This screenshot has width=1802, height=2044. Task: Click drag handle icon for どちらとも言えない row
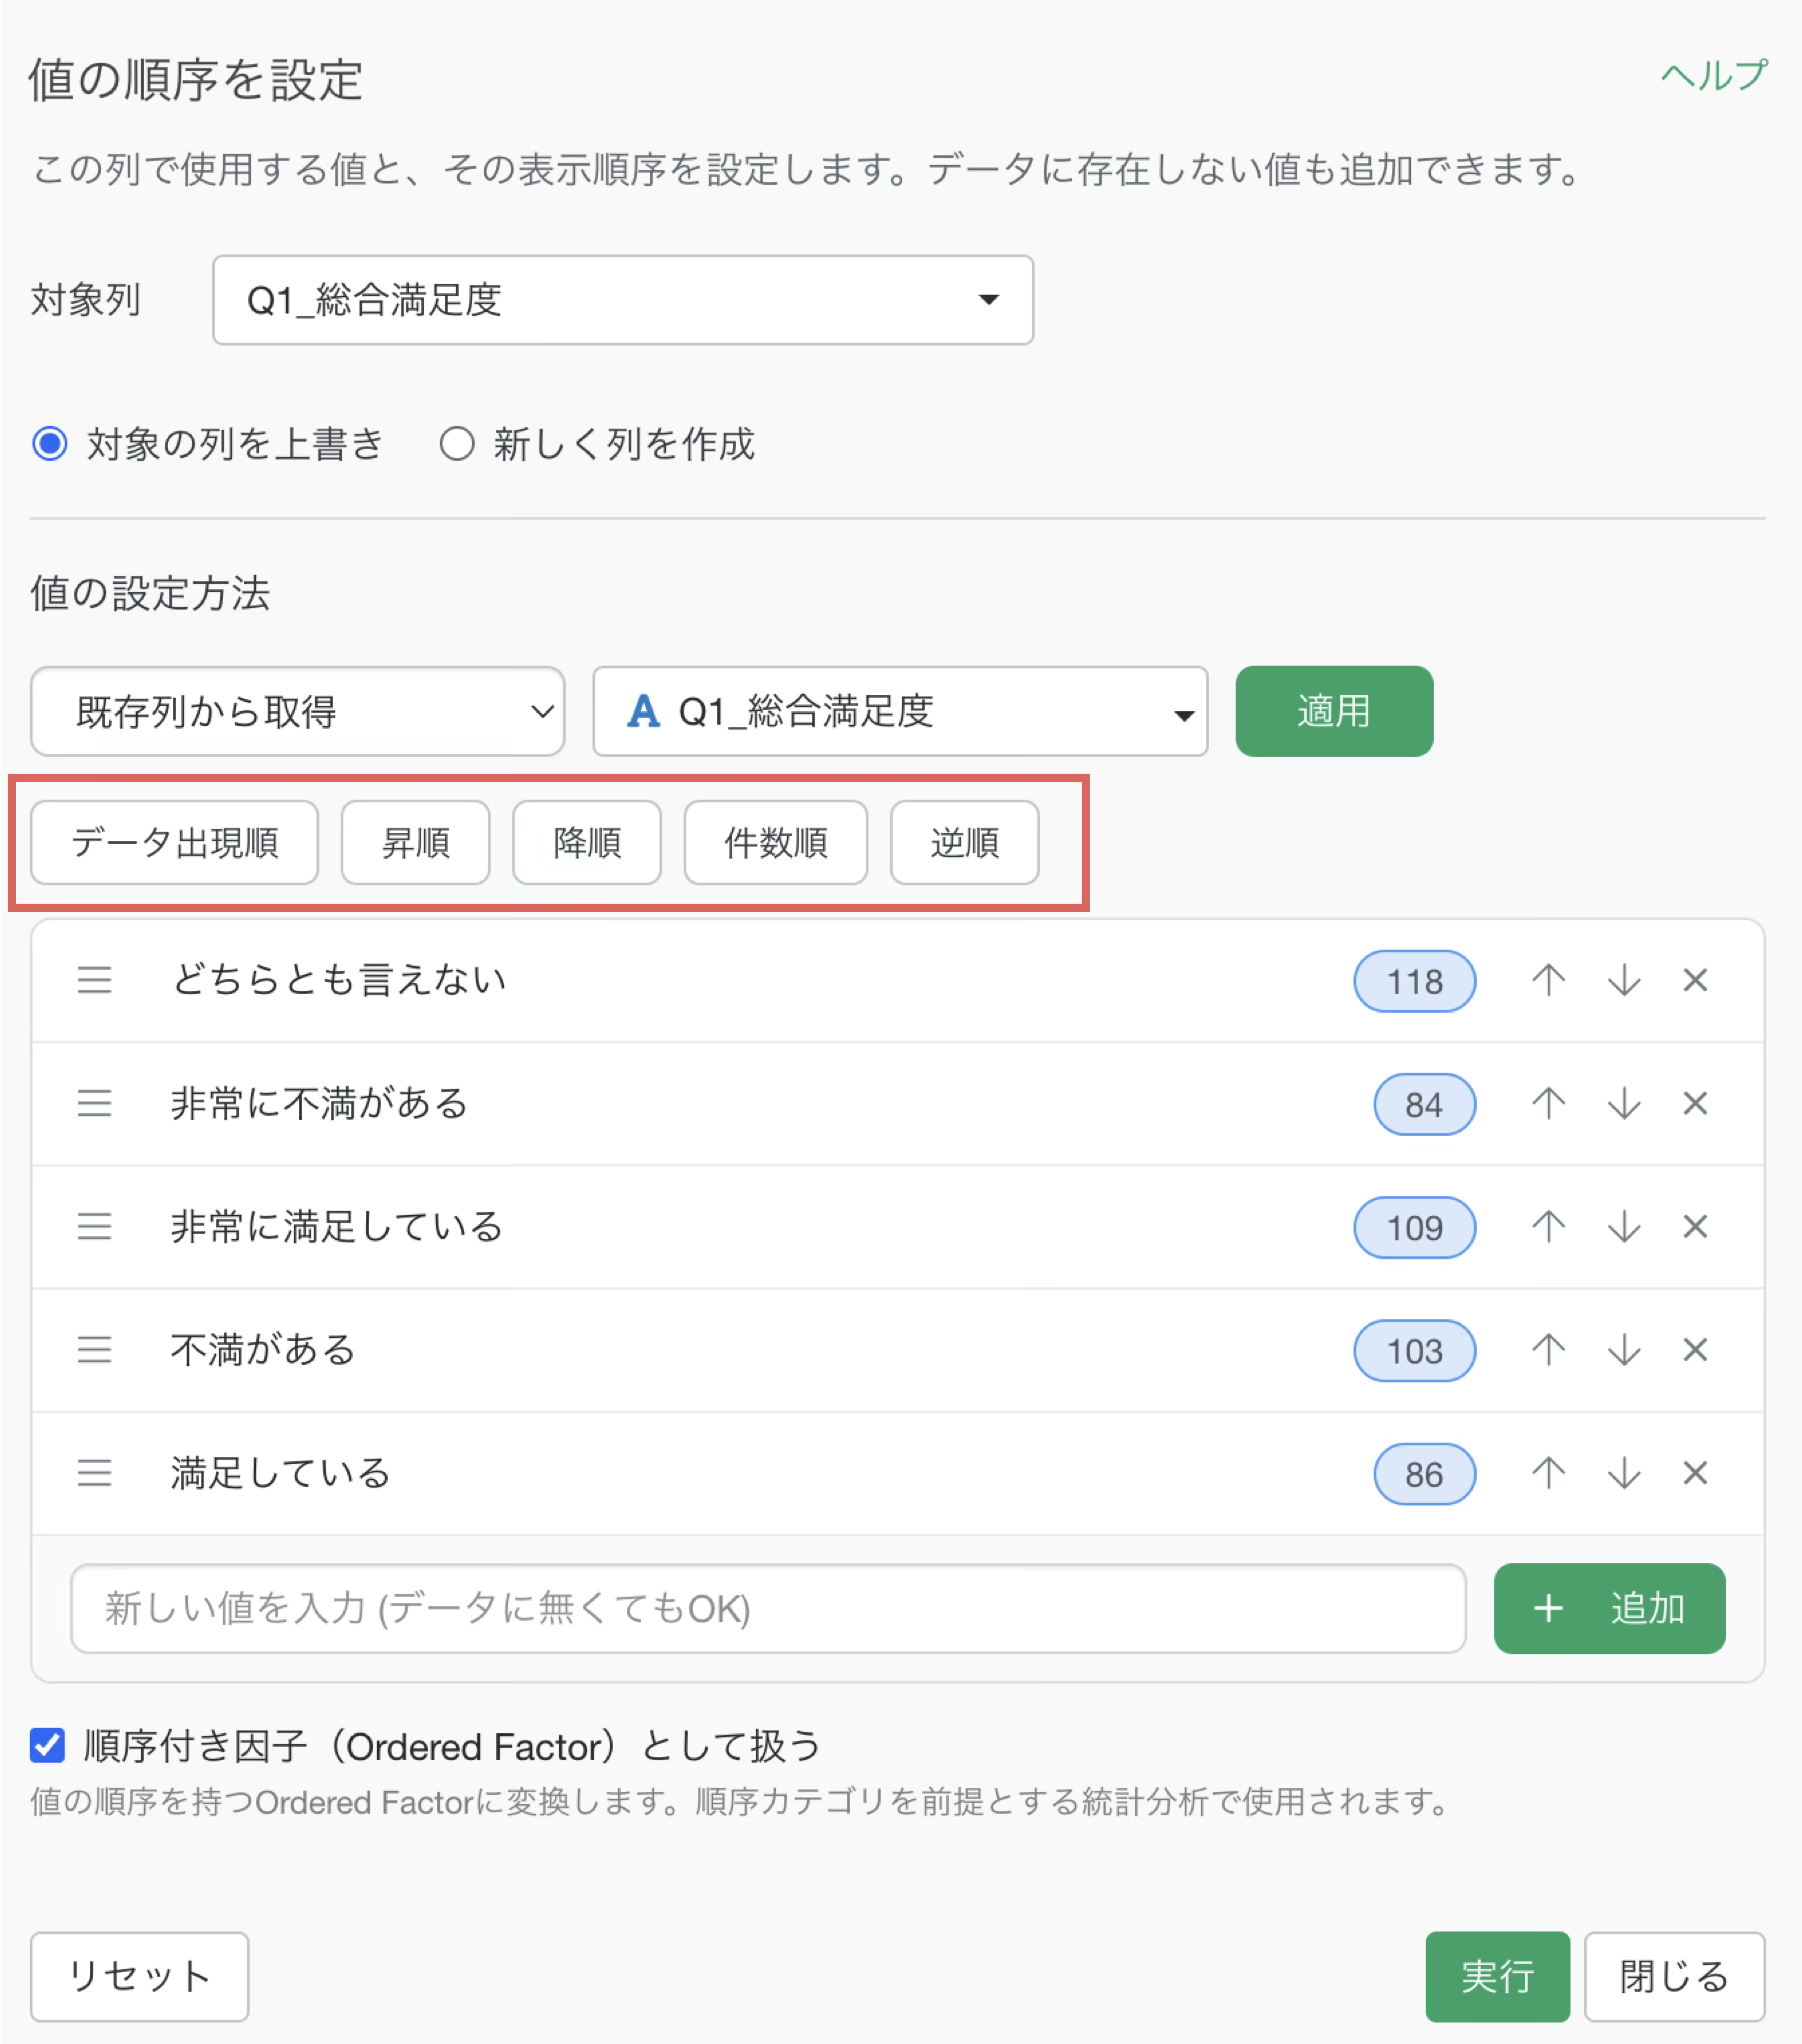[x=95, y=980]
